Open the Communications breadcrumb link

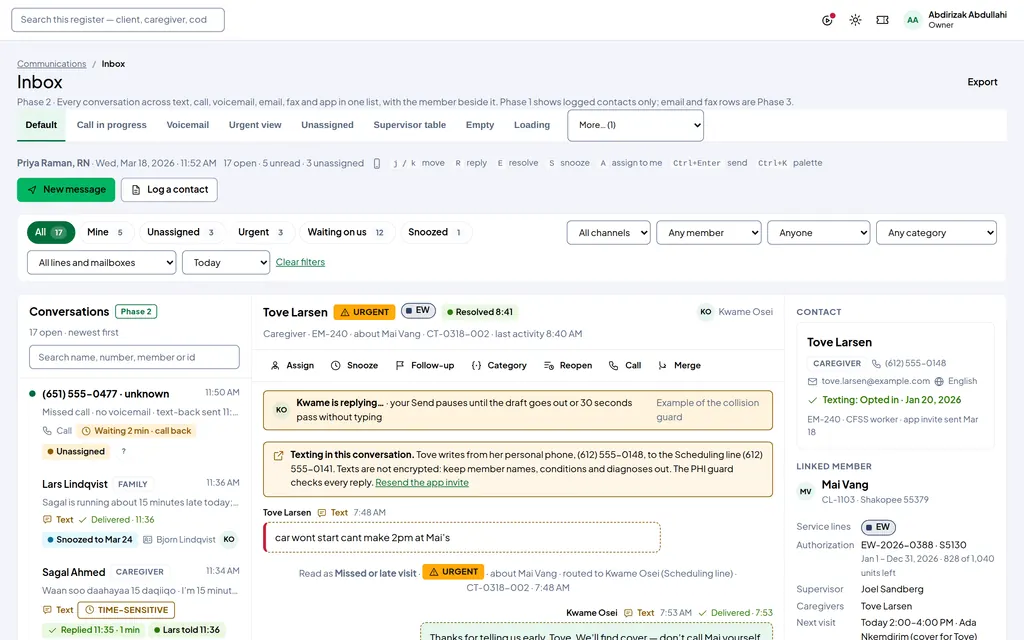52,64
